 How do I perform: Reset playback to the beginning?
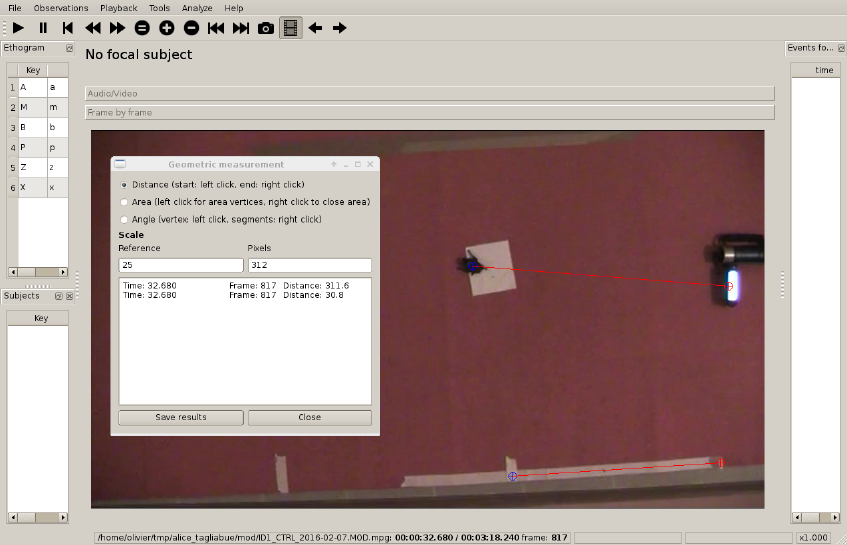click(x=68, y=28)
